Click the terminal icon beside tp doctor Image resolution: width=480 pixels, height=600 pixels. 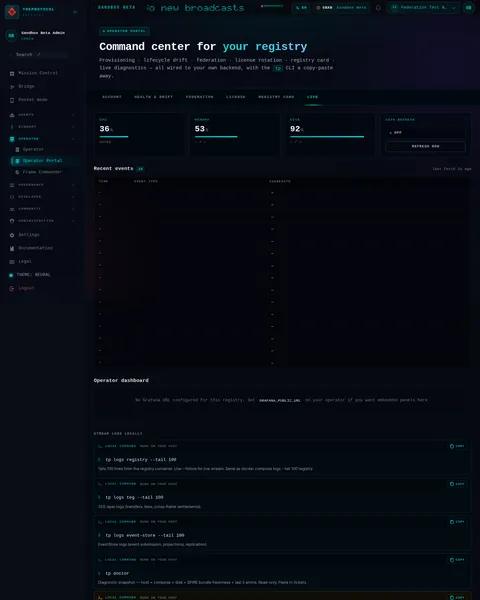coord(100,560)
